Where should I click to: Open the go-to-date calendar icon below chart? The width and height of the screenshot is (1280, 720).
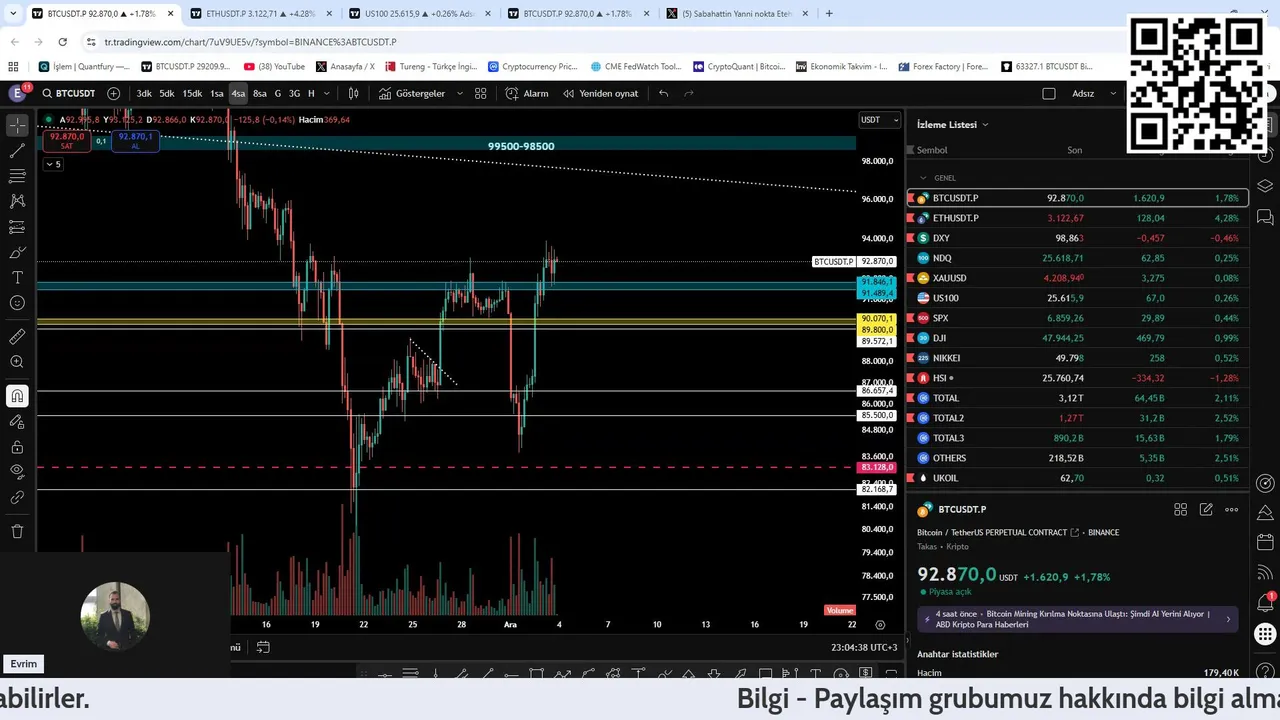coord(263,647)
